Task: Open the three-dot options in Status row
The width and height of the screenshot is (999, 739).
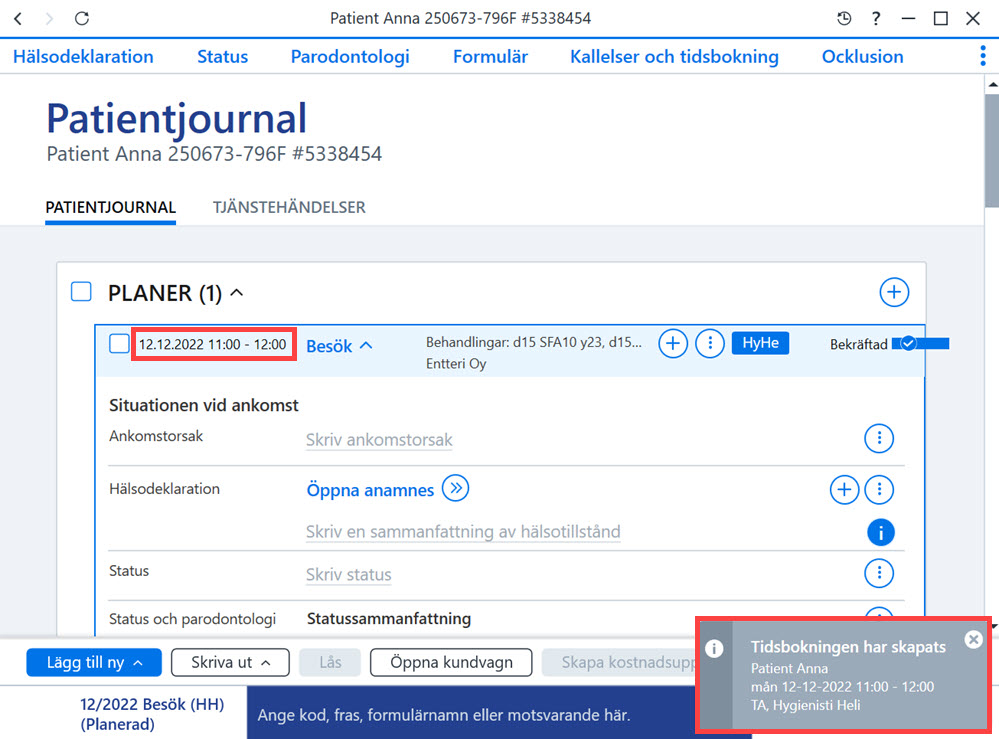Action: pos(879,573)
